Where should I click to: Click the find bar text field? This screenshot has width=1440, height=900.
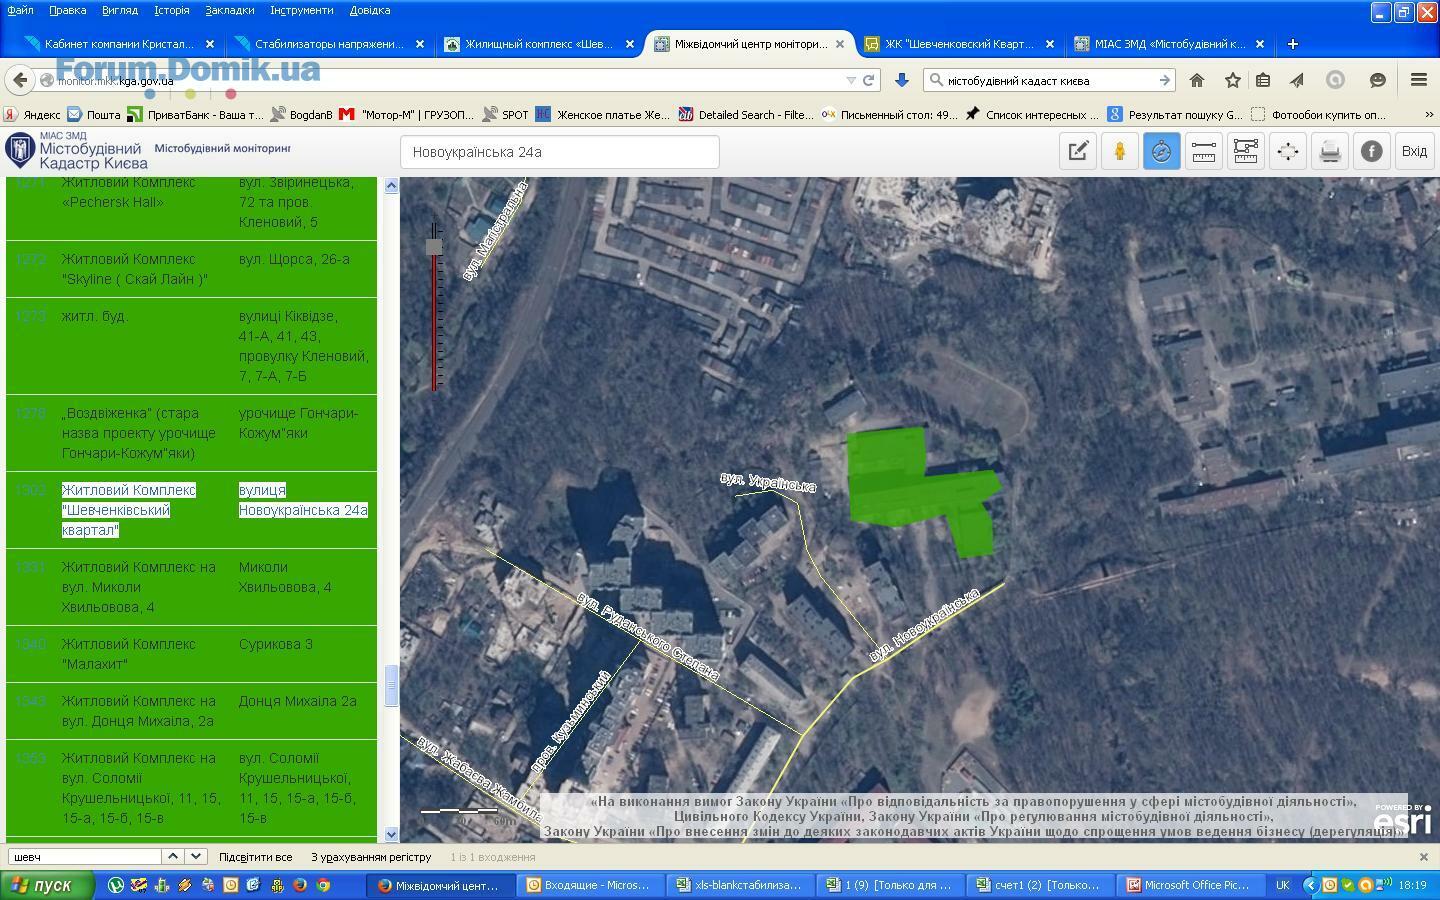click(x=85, y=857)
